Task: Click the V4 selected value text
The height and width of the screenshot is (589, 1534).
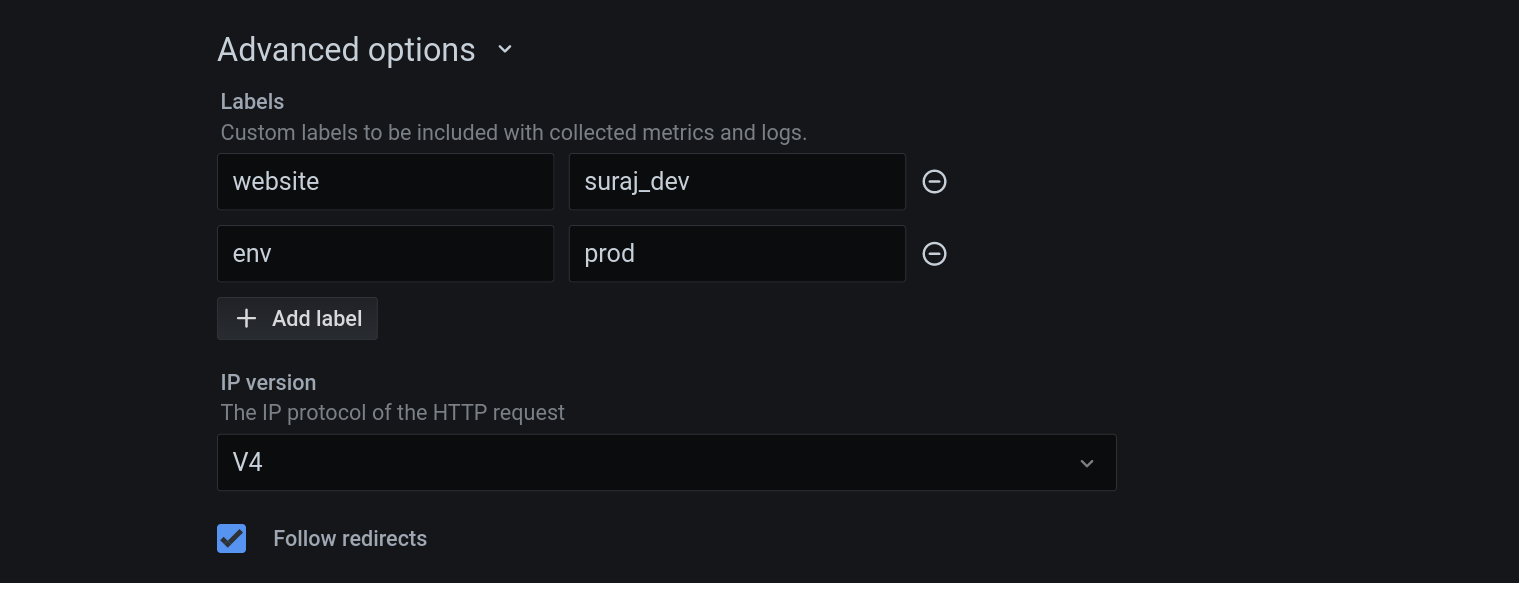Action: (248, 463)
